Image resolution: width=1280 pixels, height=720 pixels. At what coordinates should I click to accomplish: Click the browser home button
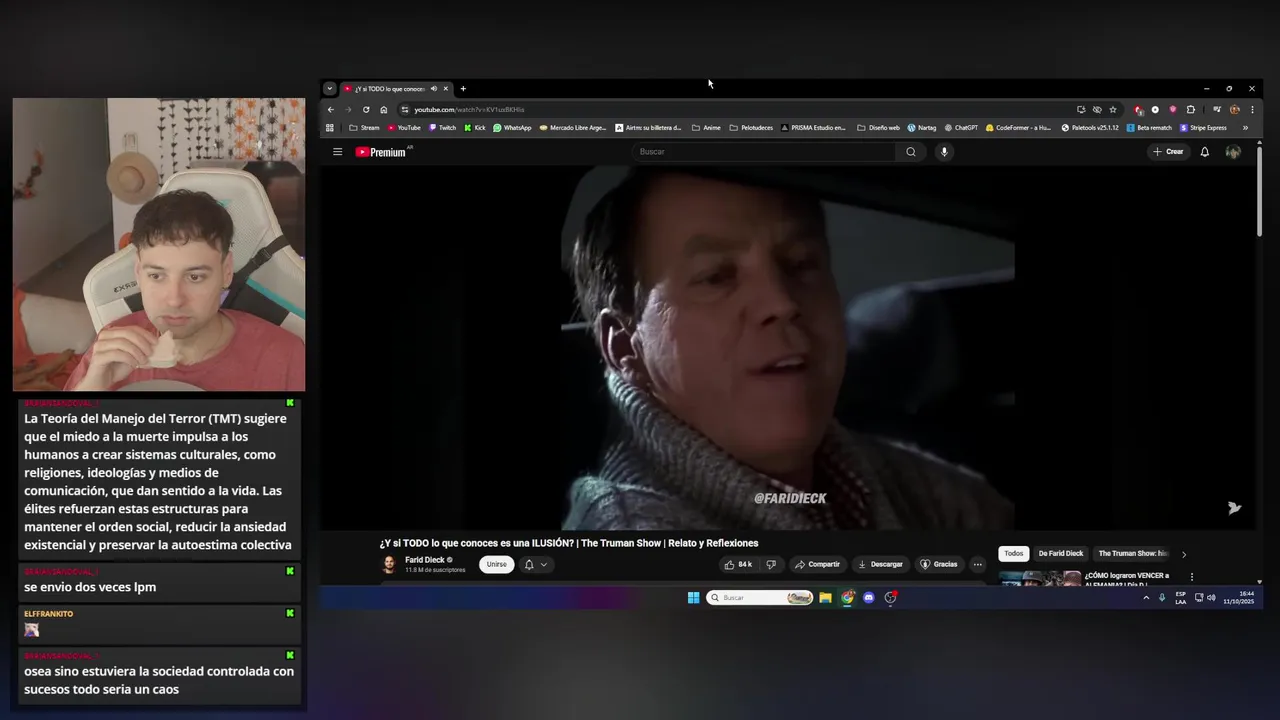pyautogui.click(x=383, y=110)
